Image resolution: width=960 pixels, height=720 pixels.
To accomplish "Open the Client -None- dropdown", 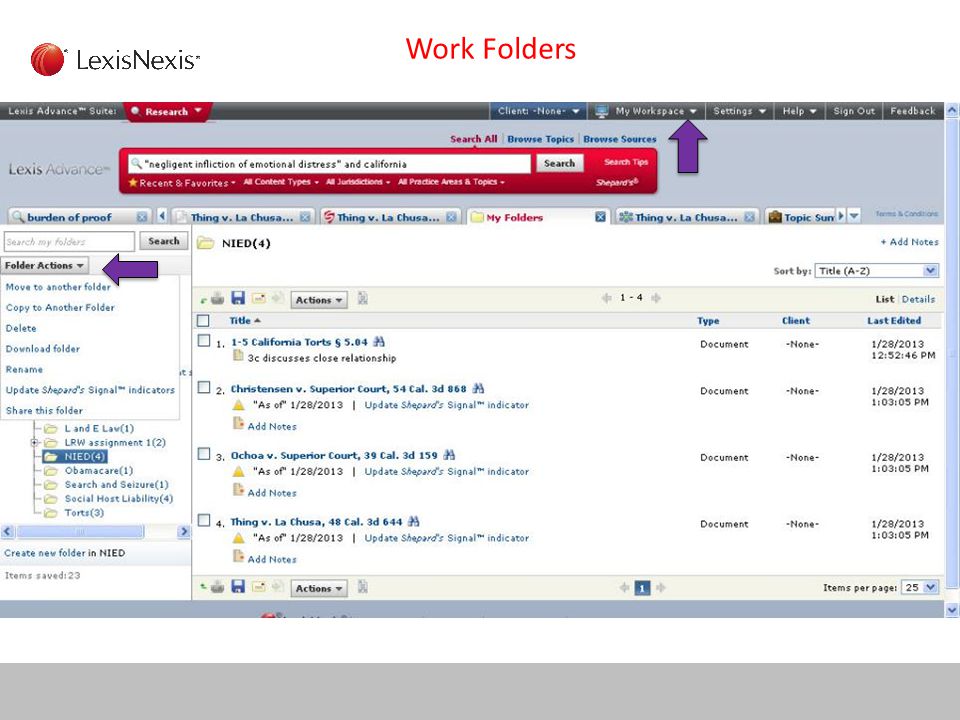I will pos(538,111).
